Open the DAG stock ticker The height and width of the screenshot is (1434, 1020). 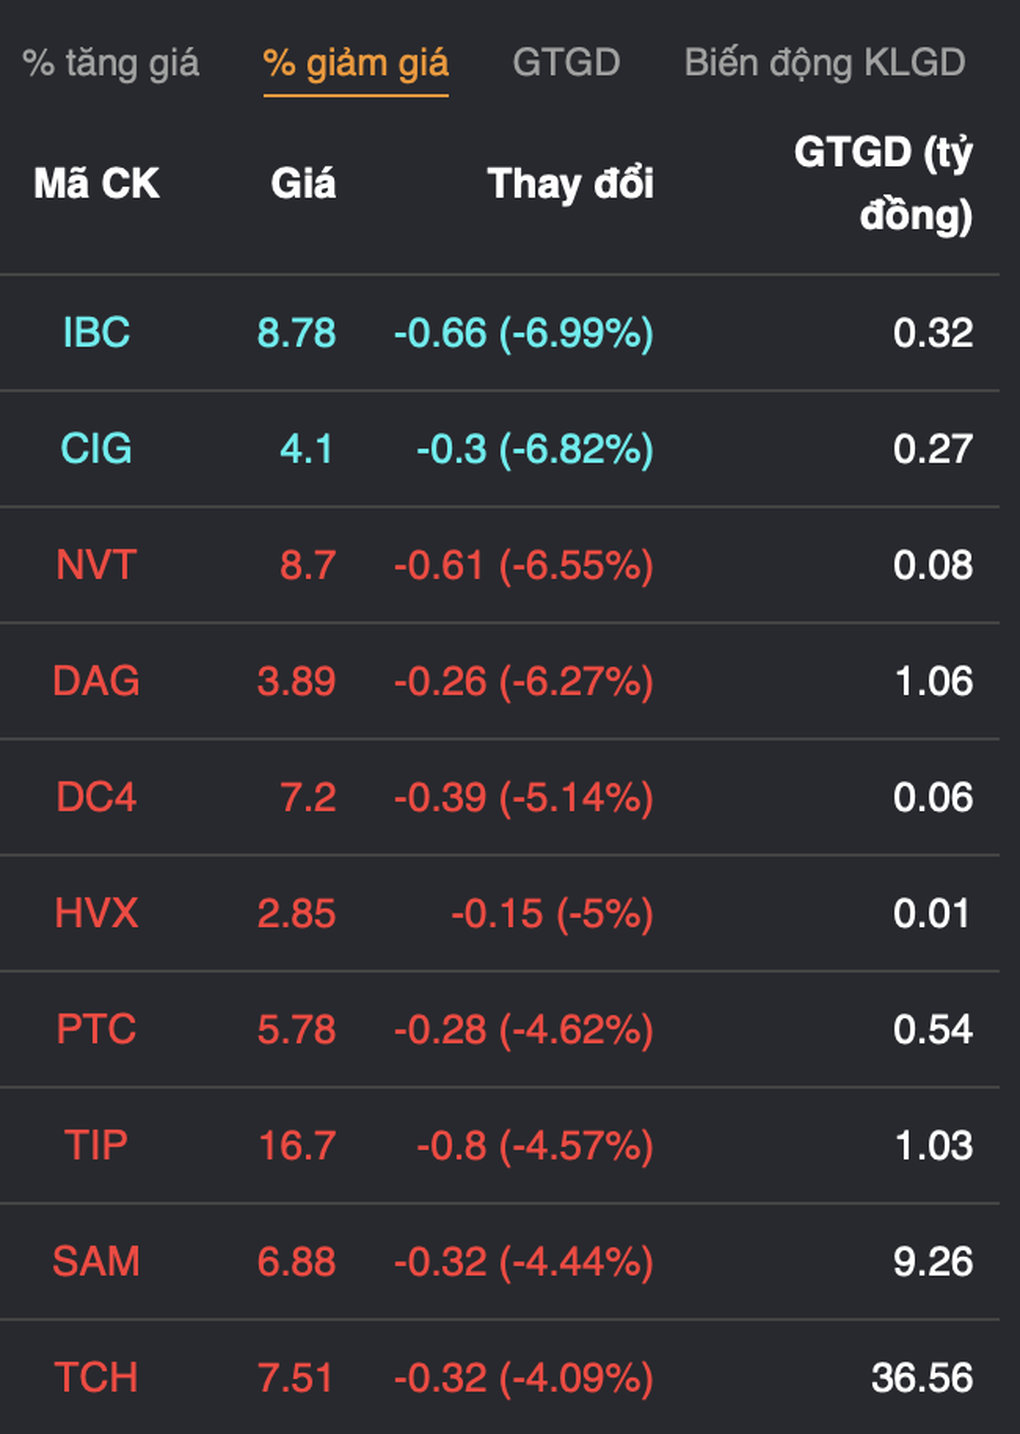coord(96,681)
